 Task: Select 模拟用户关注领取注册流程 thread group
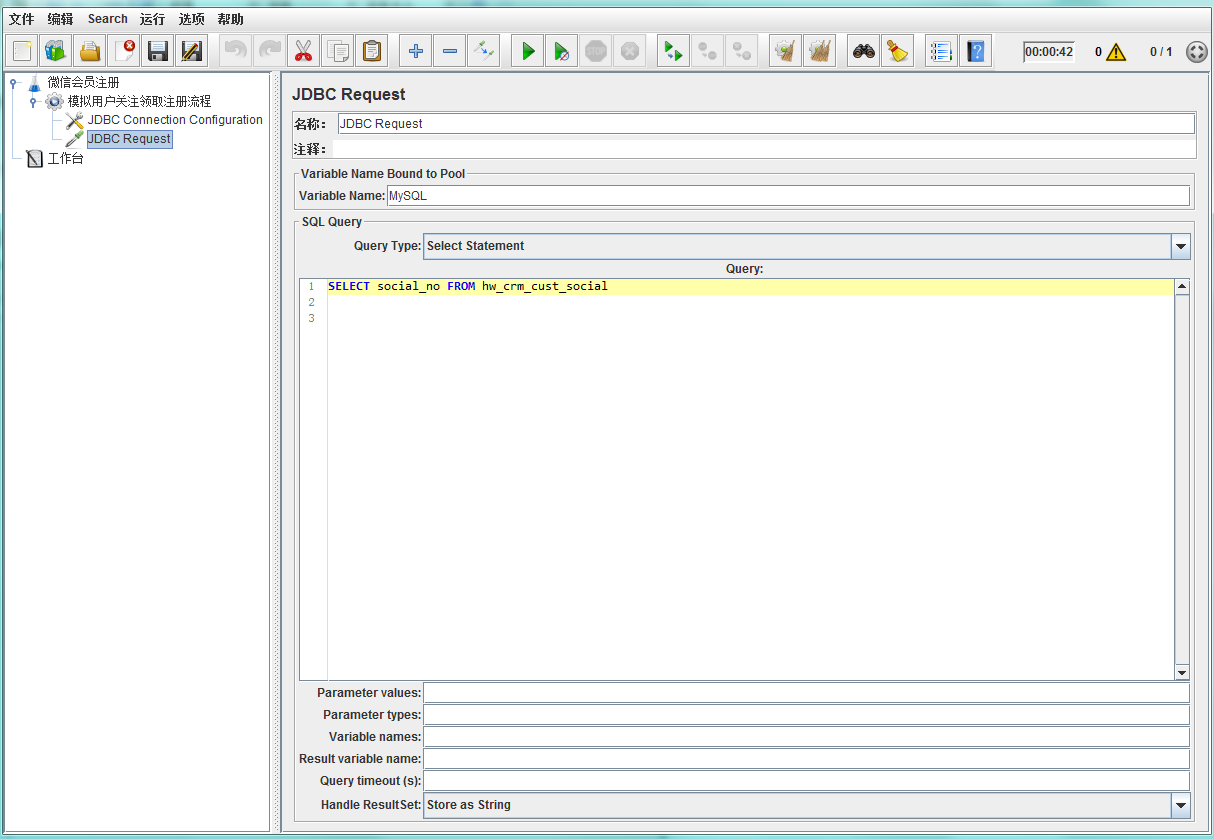[139, 101]
